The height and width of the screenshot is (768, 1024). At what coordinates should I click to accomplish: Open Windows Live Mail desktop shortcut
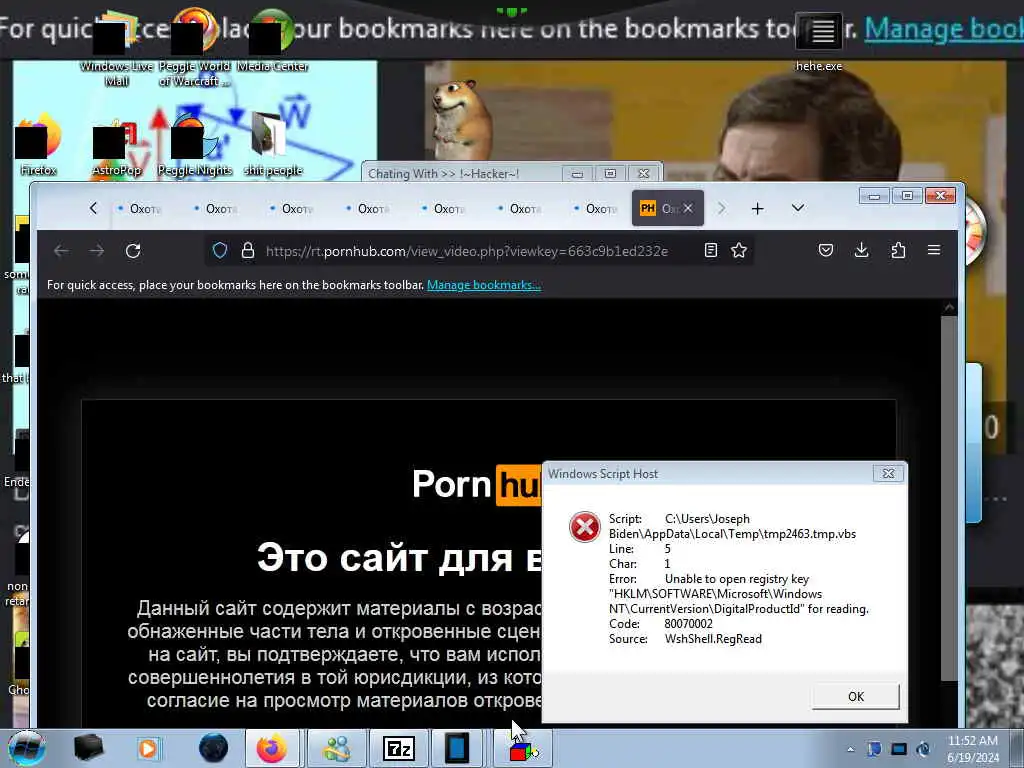pyautogui.click(x=116, y=47)
